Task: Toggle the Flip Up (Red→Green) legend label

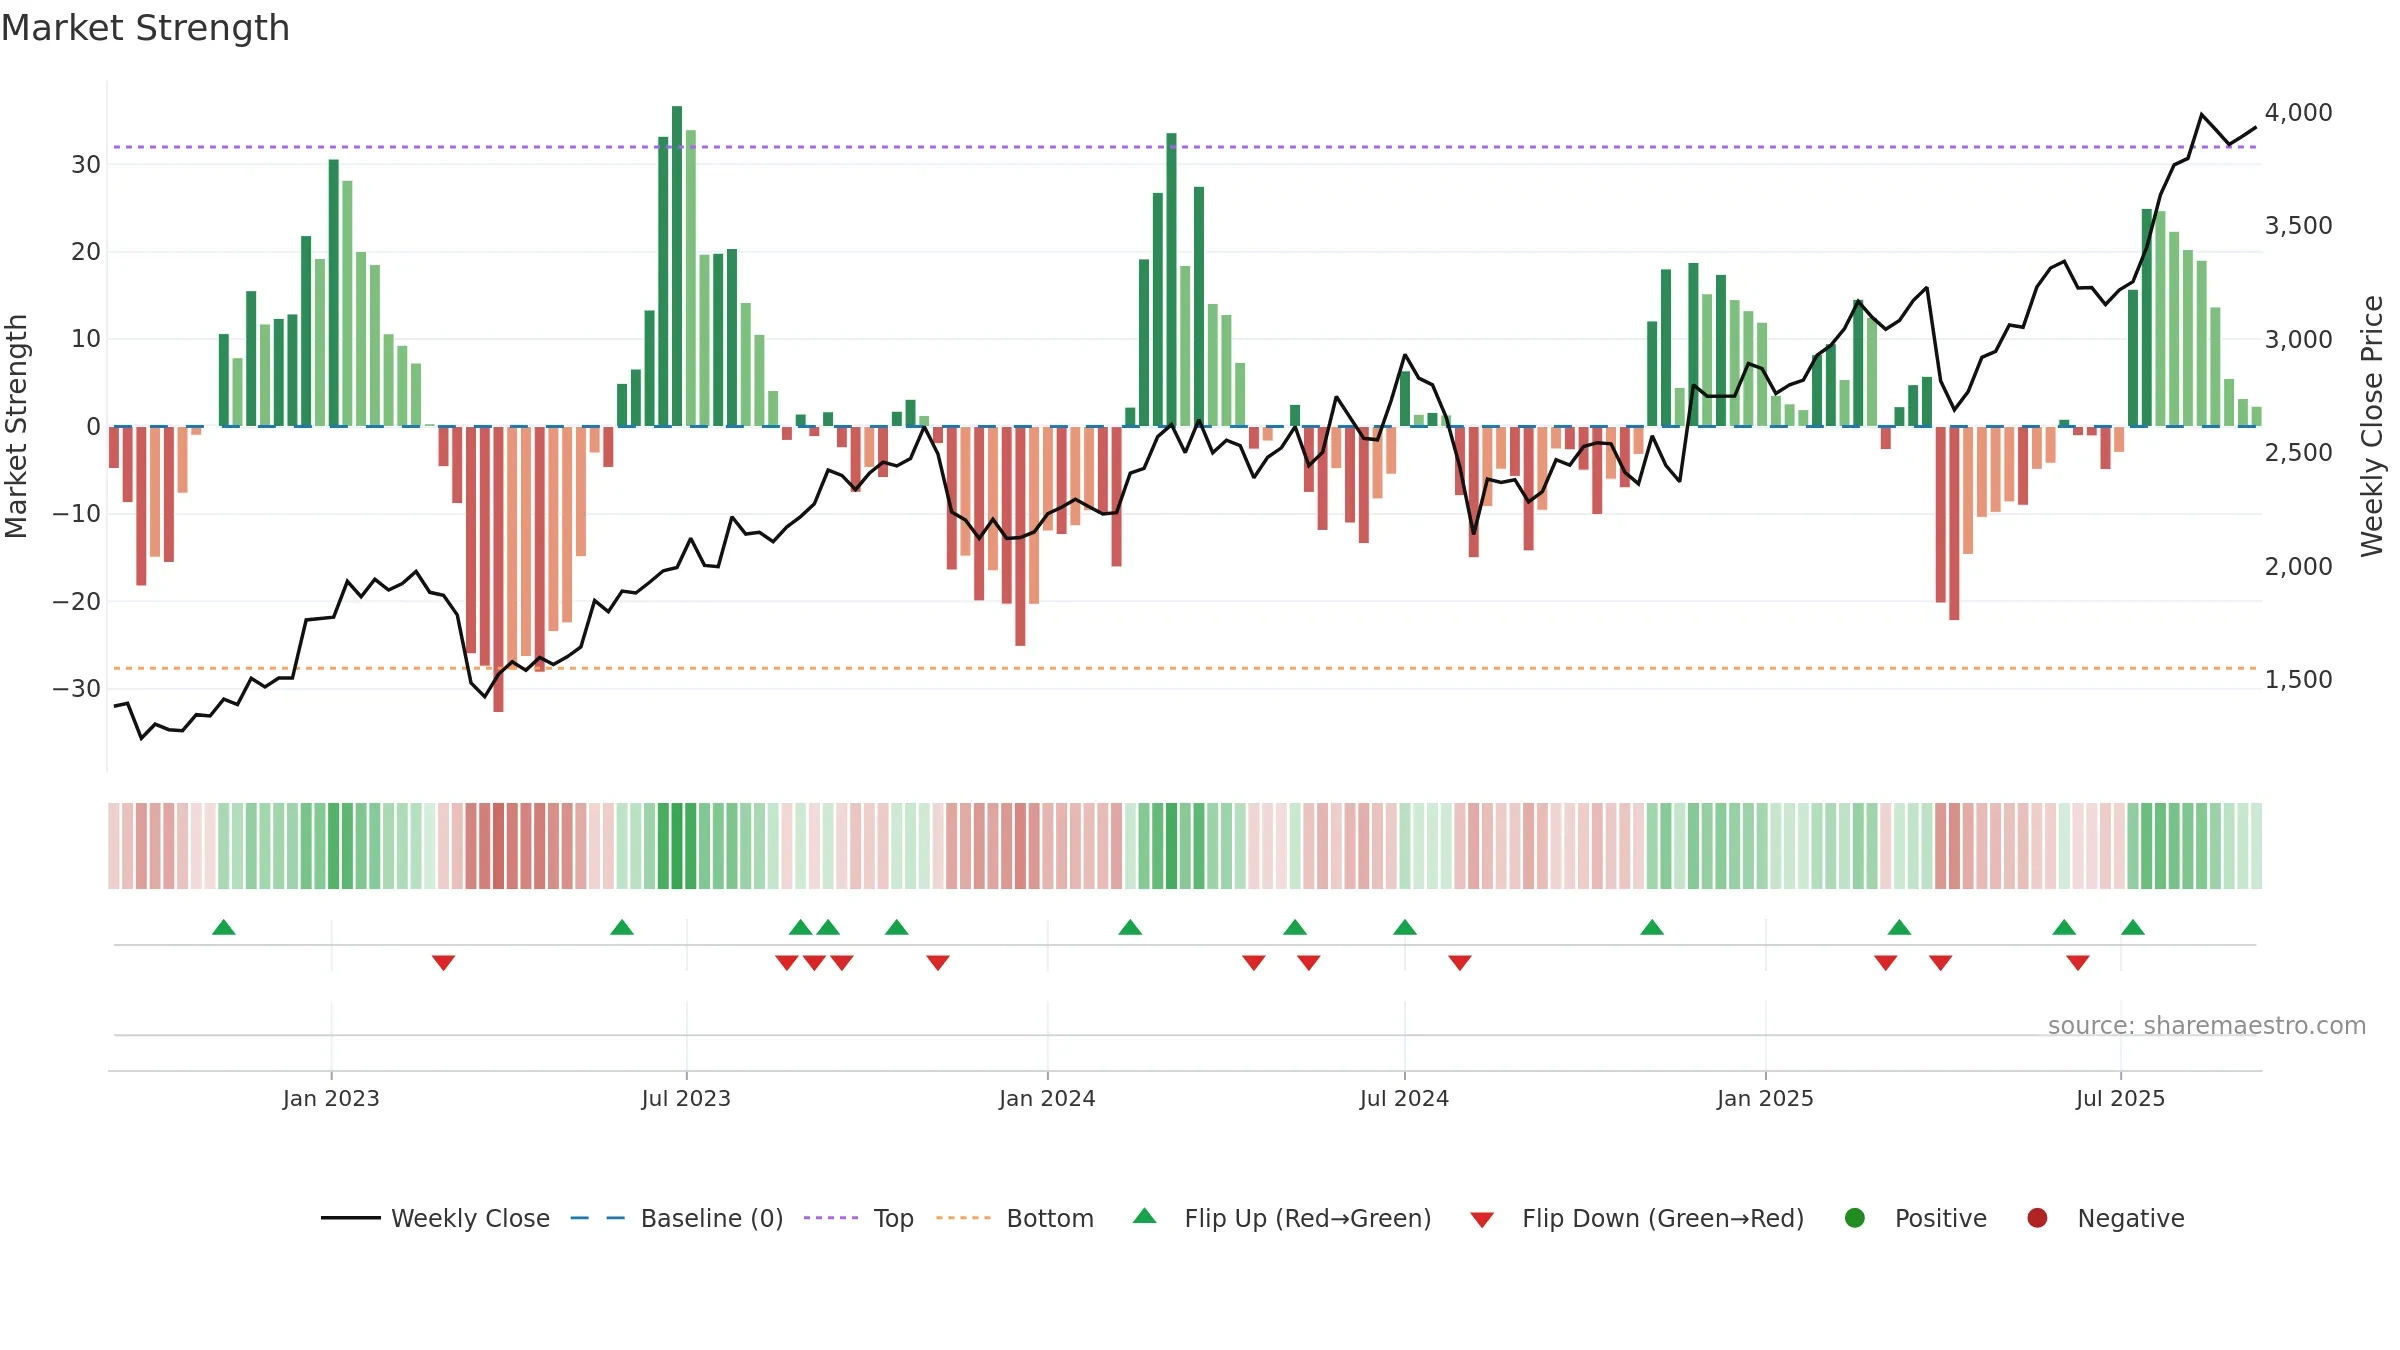Action: (x=1308, y=1218)
